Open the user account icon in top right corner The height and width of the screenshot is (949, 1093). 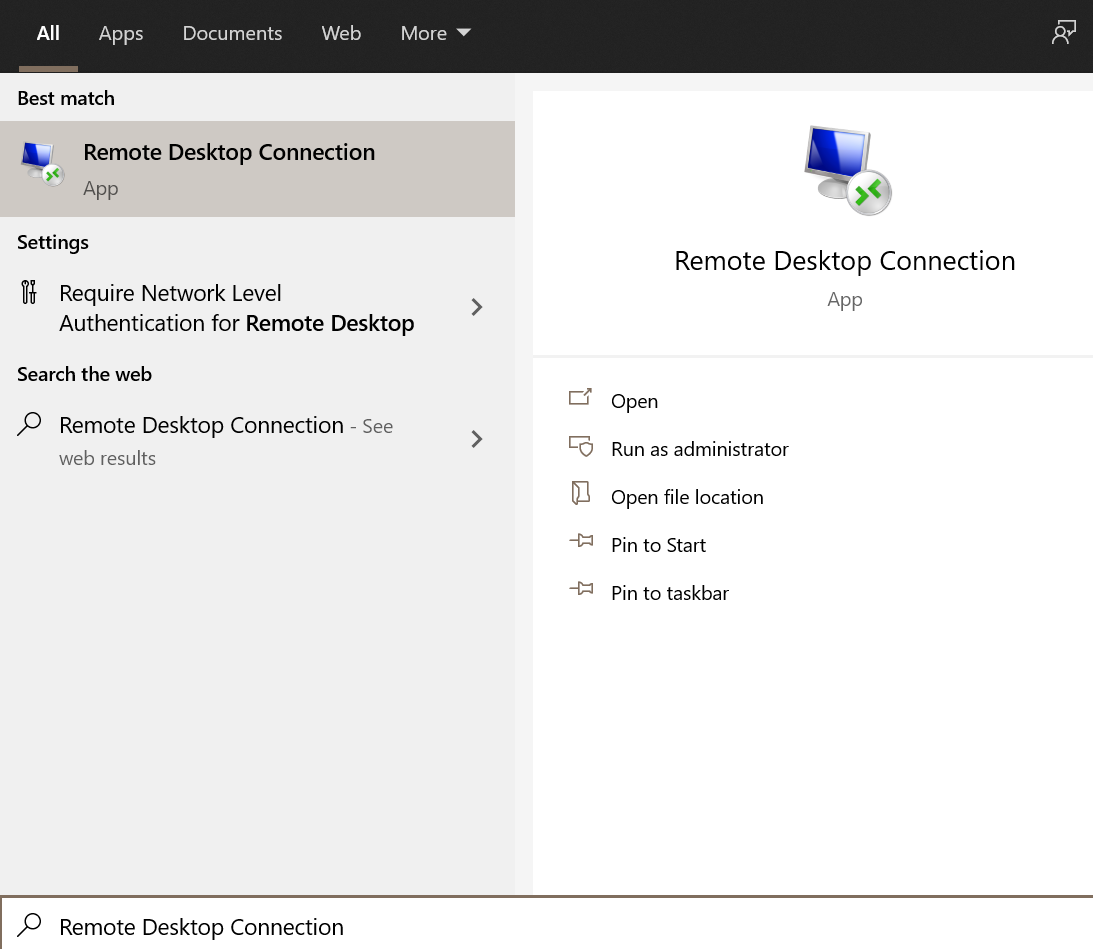(1064, 31)
